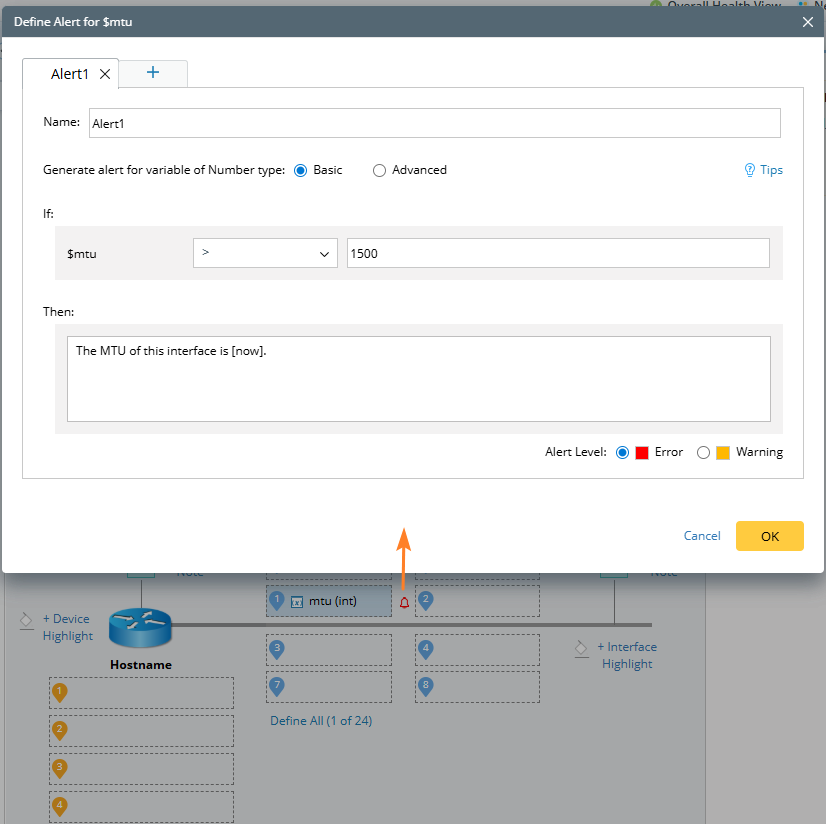Open the comparison operator dropdown
826x824 pixels.
[265, 253]
